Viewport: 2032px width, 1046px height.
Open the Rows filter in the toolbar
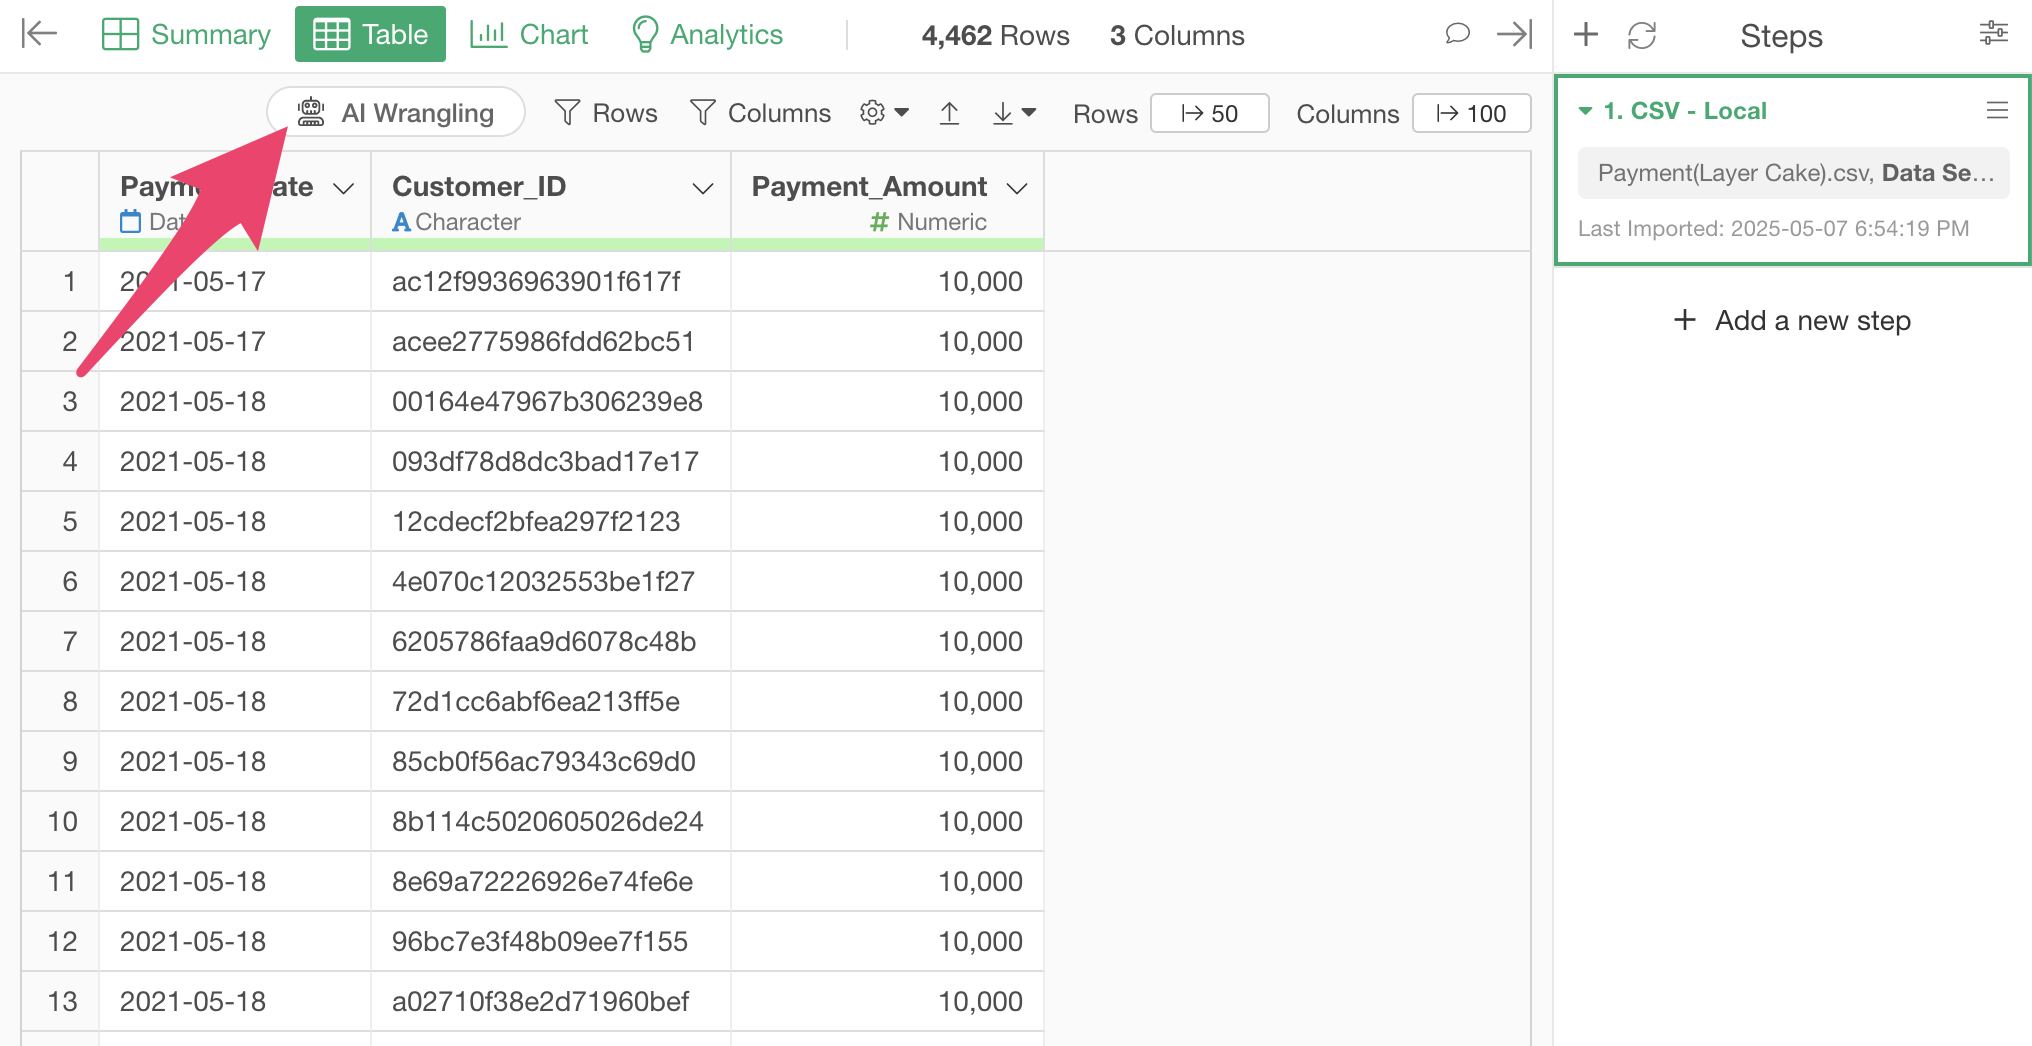click(606, 113)
